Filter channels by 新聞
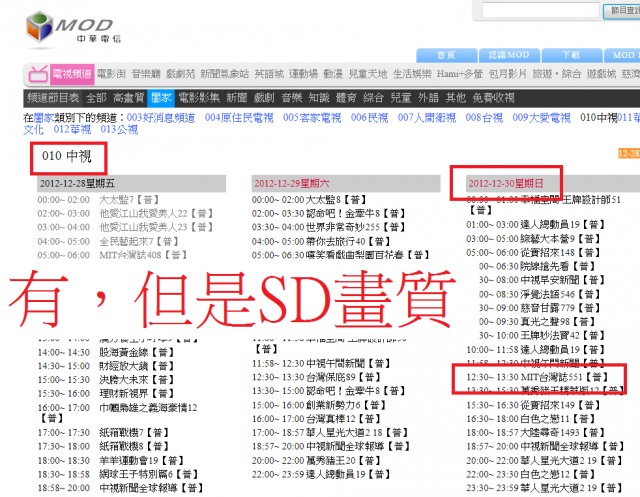Image resolution: width=640 pixels, height=497 pixels. (x=237, y=98)
